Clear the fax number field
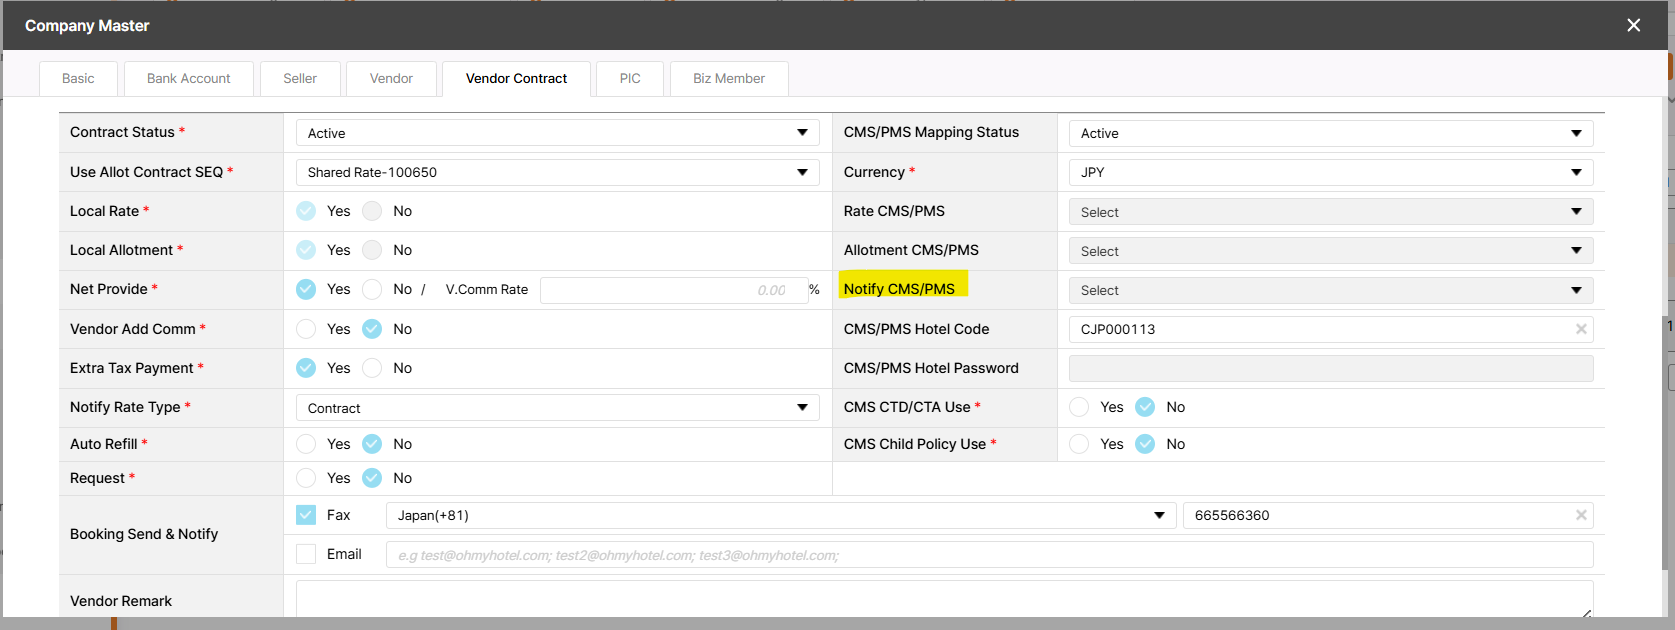 point(1581,515)
